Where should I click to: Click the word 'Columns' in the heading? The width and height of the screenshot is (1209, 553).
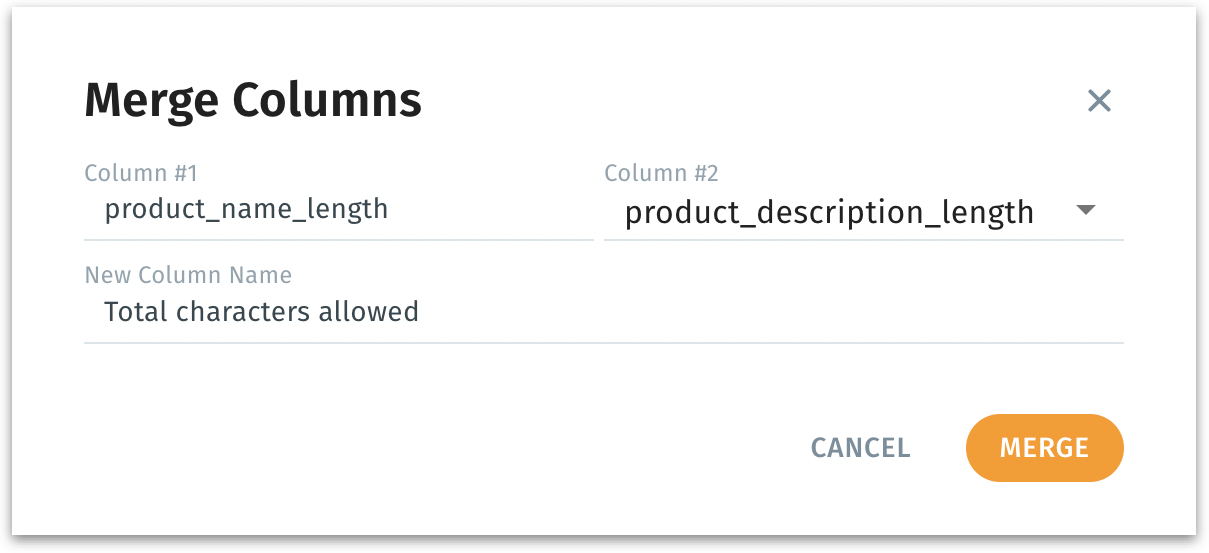point(326,100)
